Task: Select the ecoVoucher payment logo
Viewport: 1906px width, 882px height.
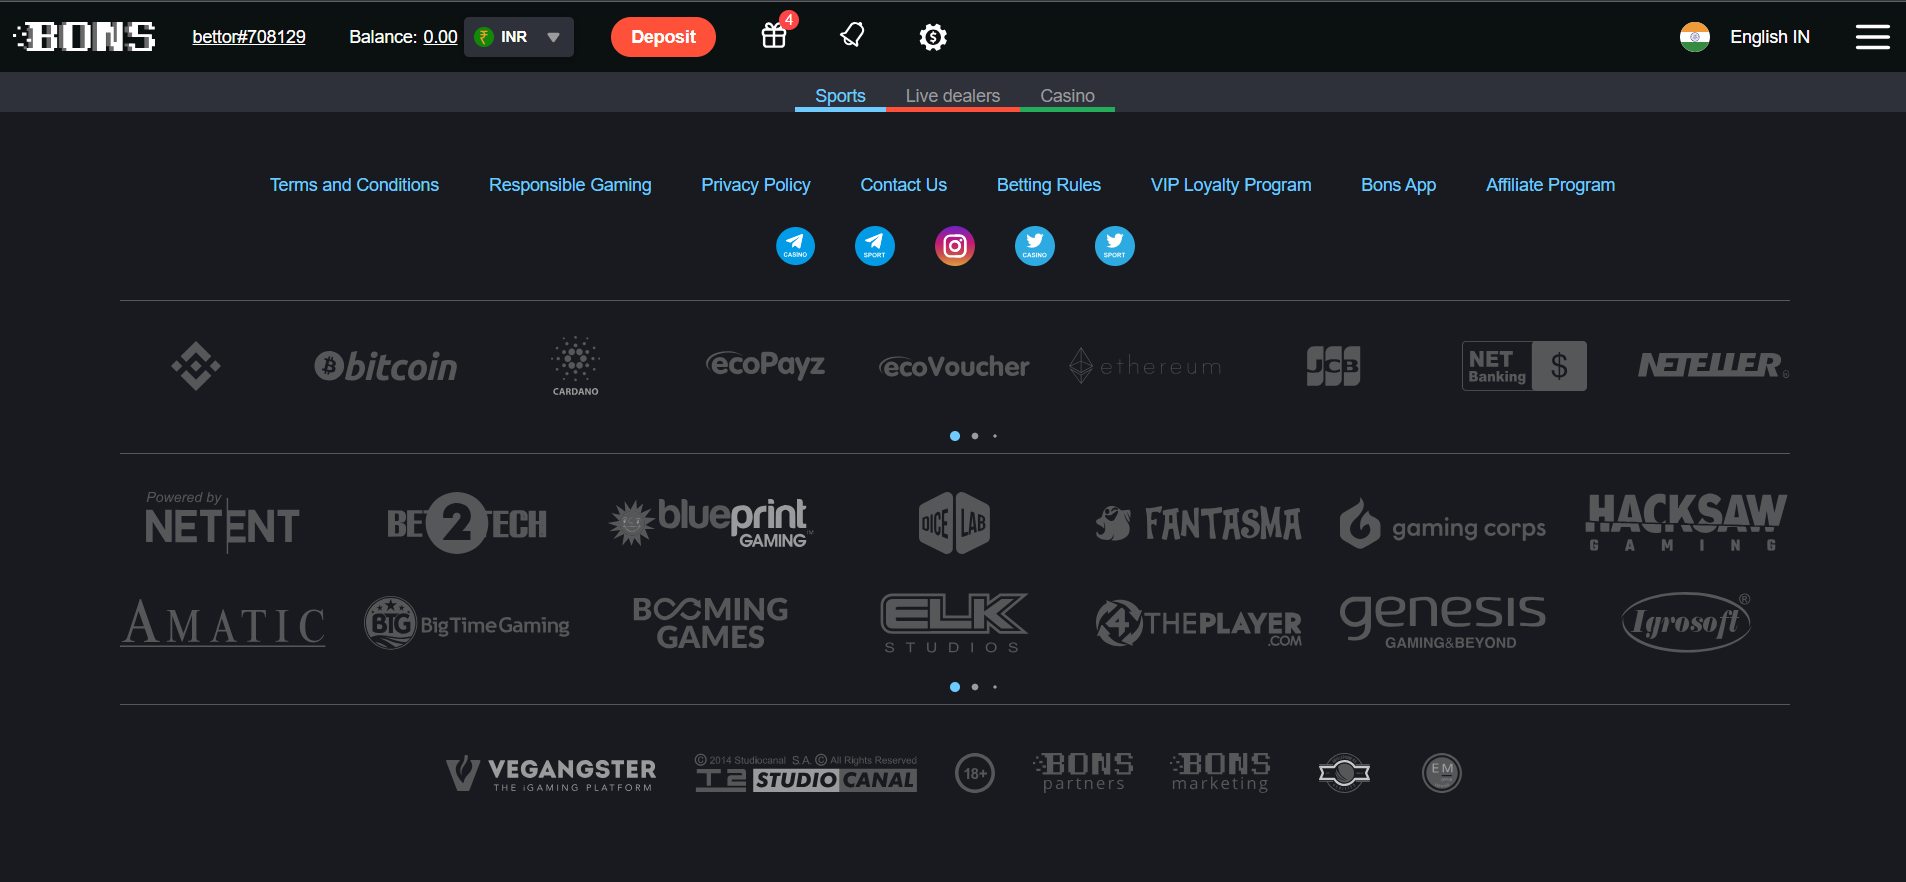Action: click(954, 367)
